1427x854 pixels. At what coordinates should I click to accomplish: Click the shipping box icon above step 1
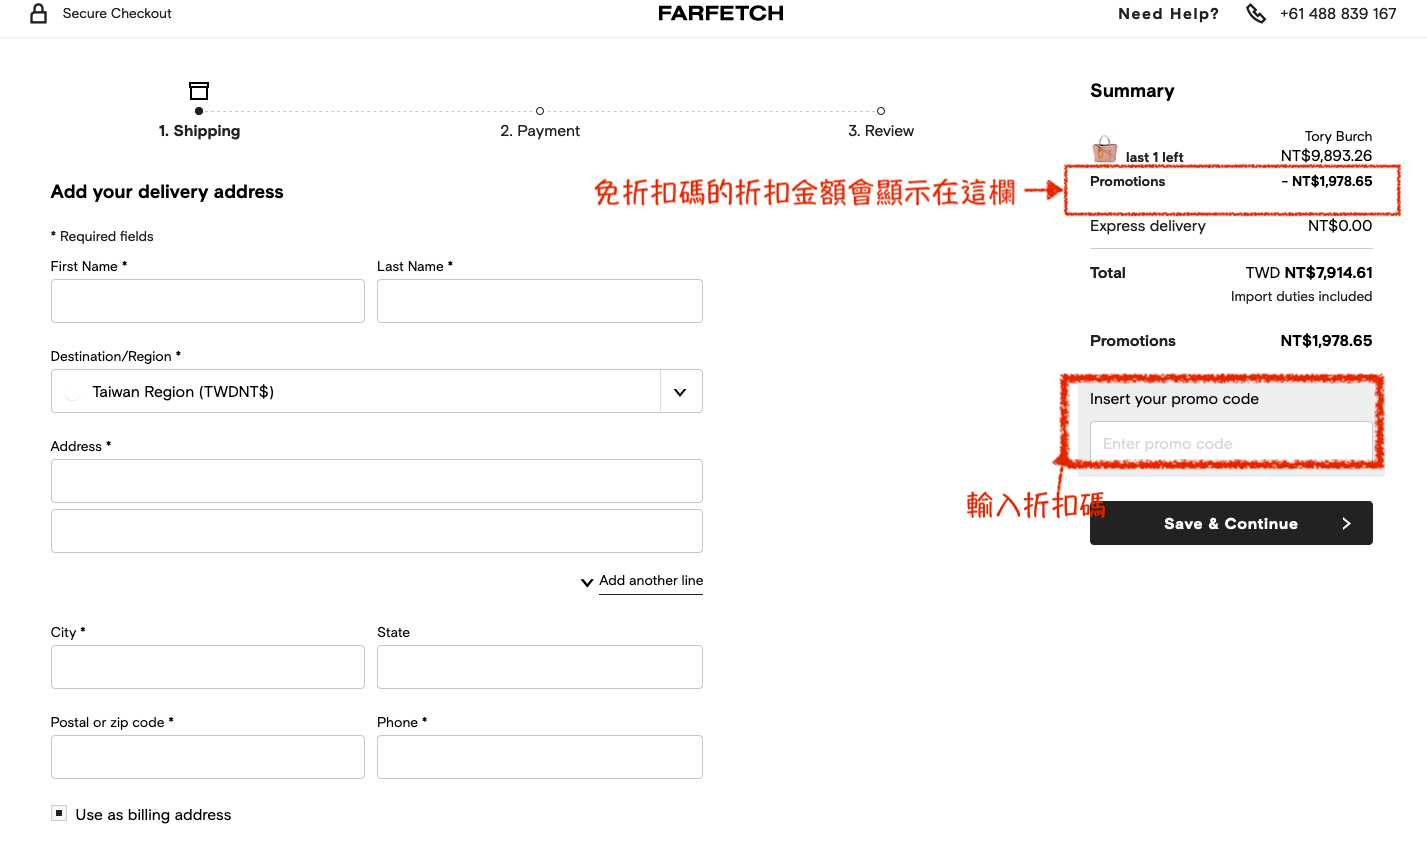point(199,91)
